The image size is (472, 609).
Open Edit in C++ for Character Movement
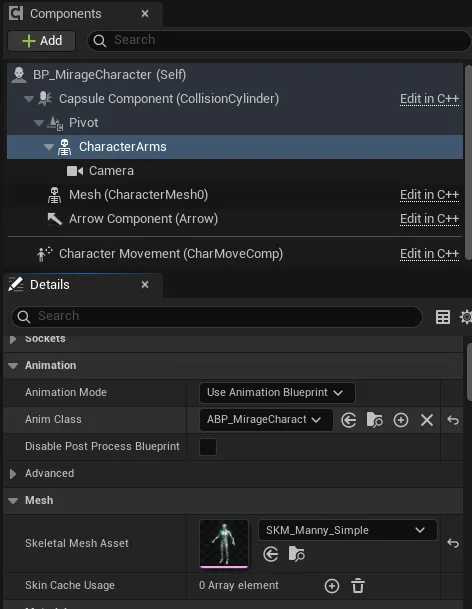pos(429,254)
